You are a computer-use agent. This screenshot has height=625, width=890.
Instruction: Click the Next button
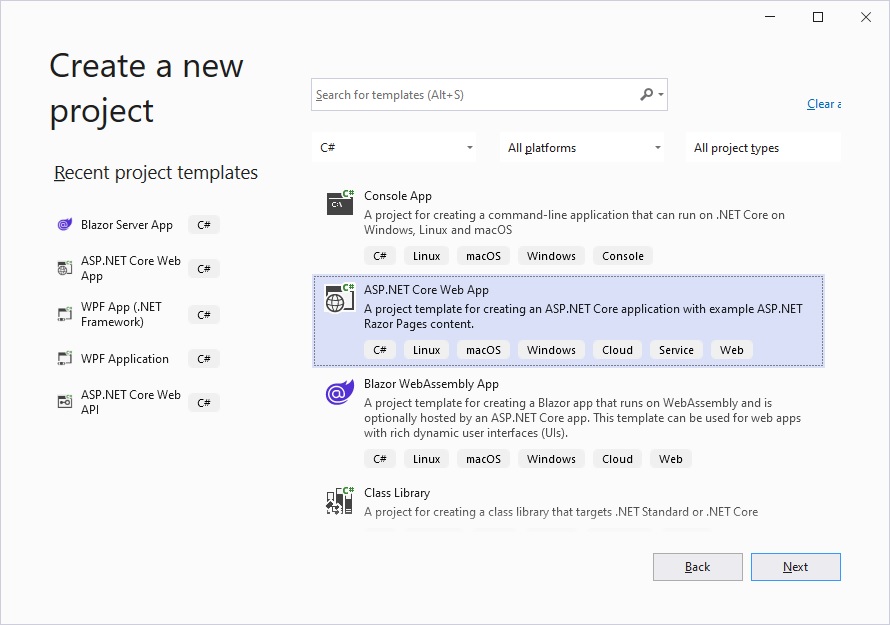coord(795,567)
